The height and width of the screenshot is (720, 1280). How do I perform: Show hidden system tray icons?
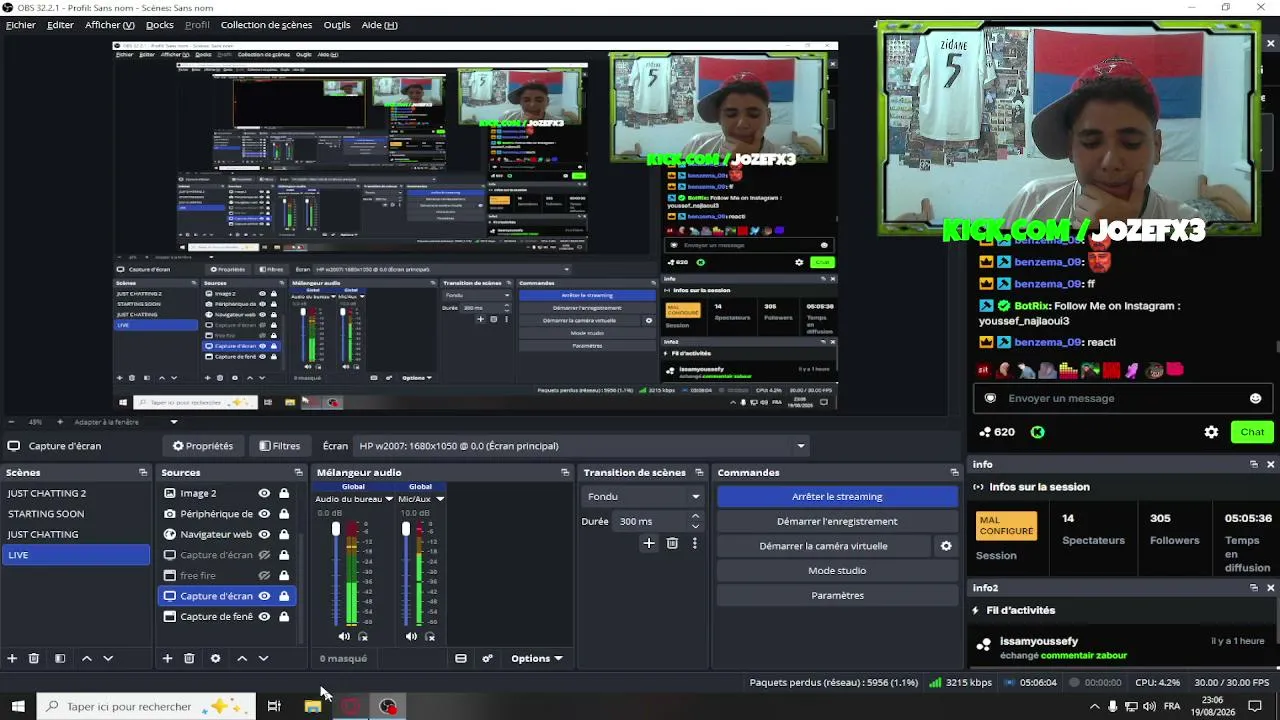tap(1094, 707)
